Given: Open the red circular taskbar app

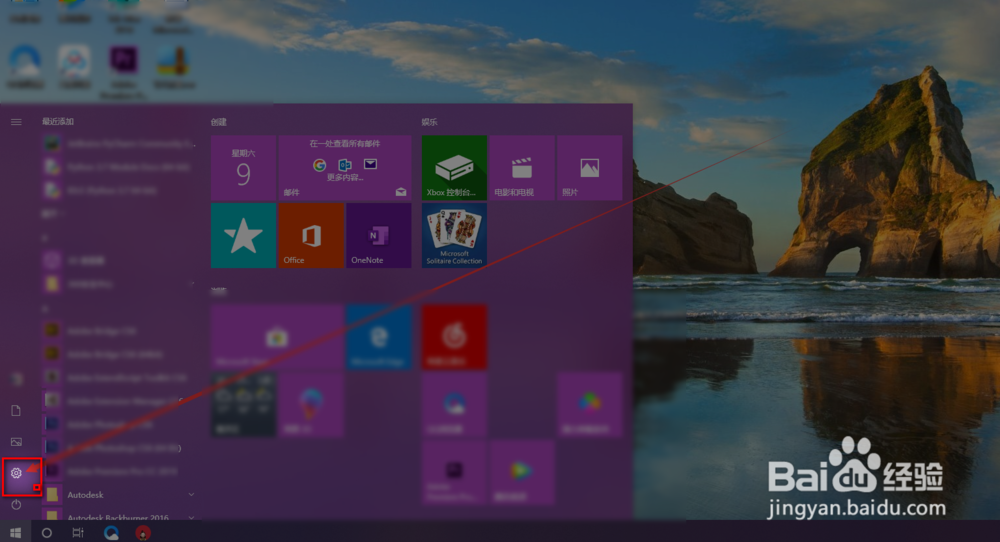Looking at the screenshot, I should pos(143,533).
